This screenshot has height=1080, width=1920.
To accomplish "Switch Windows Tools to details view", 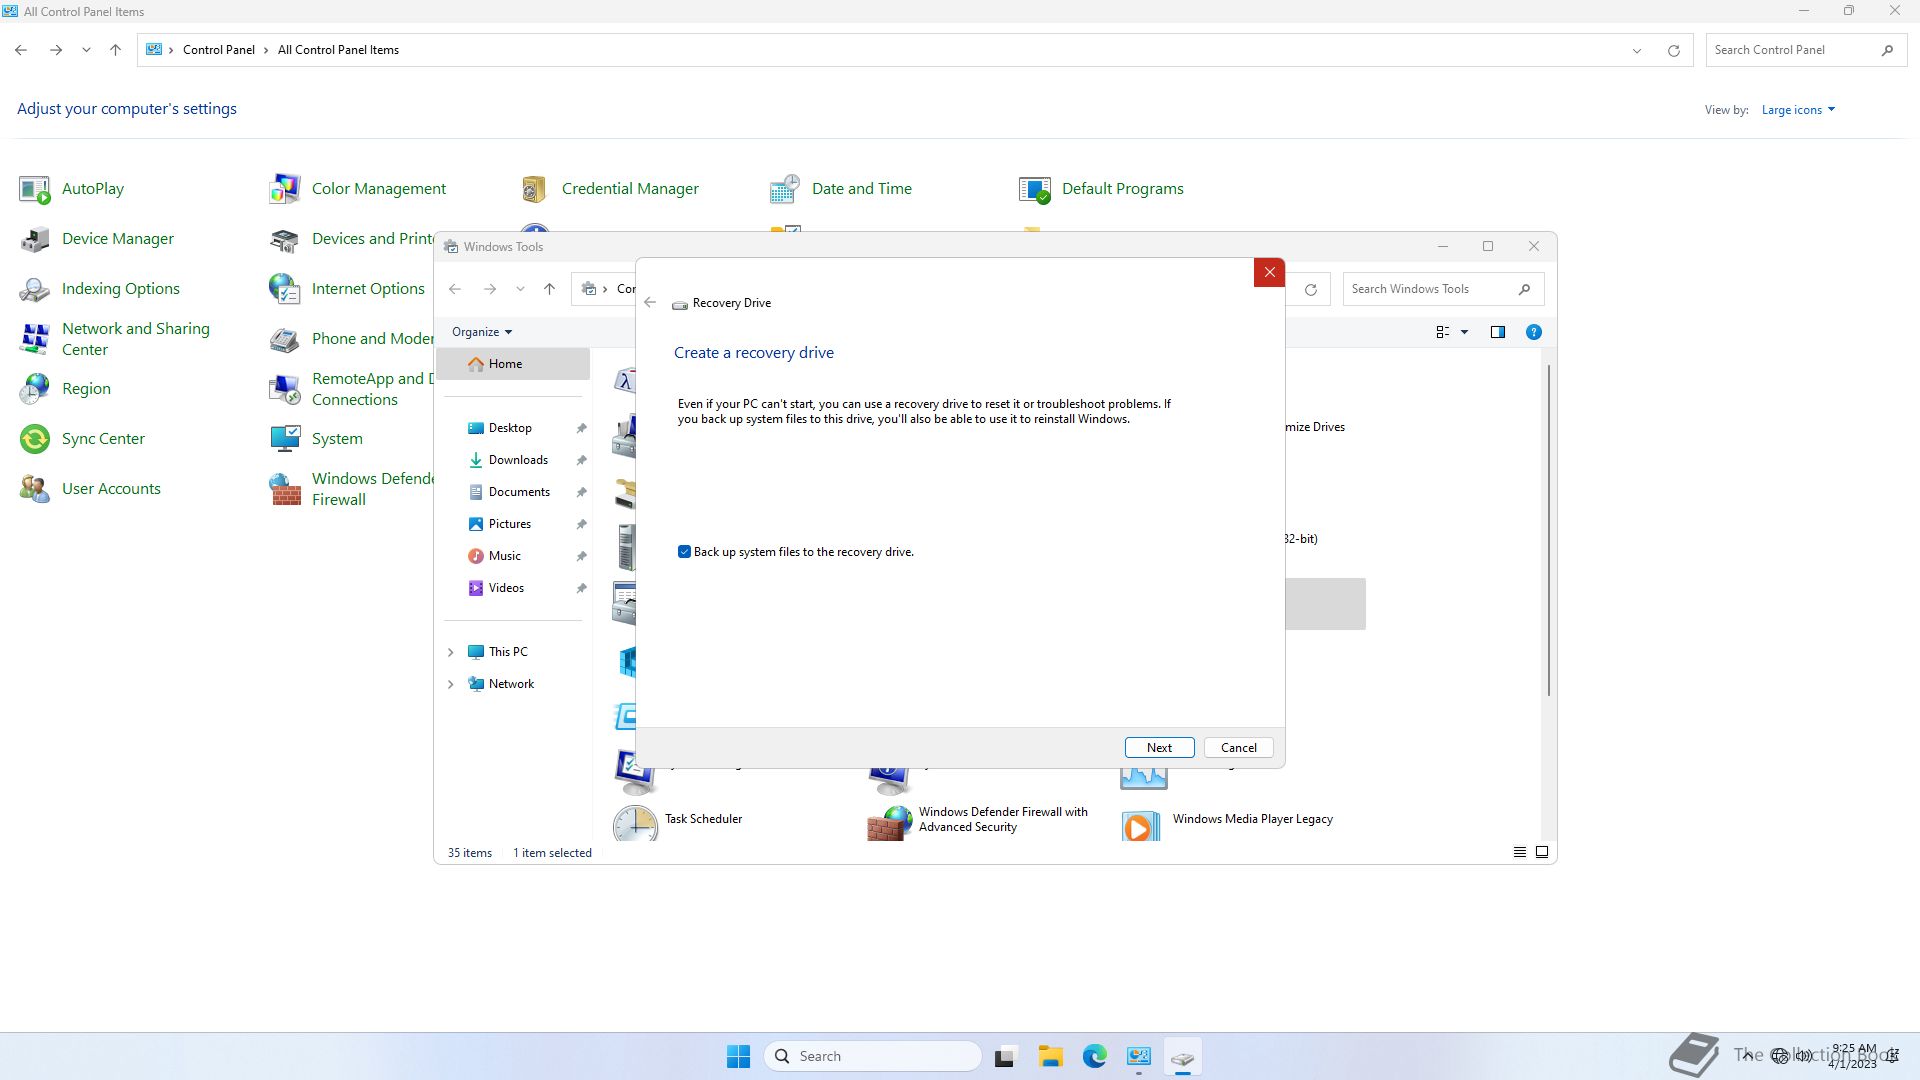I will 1519,853.
